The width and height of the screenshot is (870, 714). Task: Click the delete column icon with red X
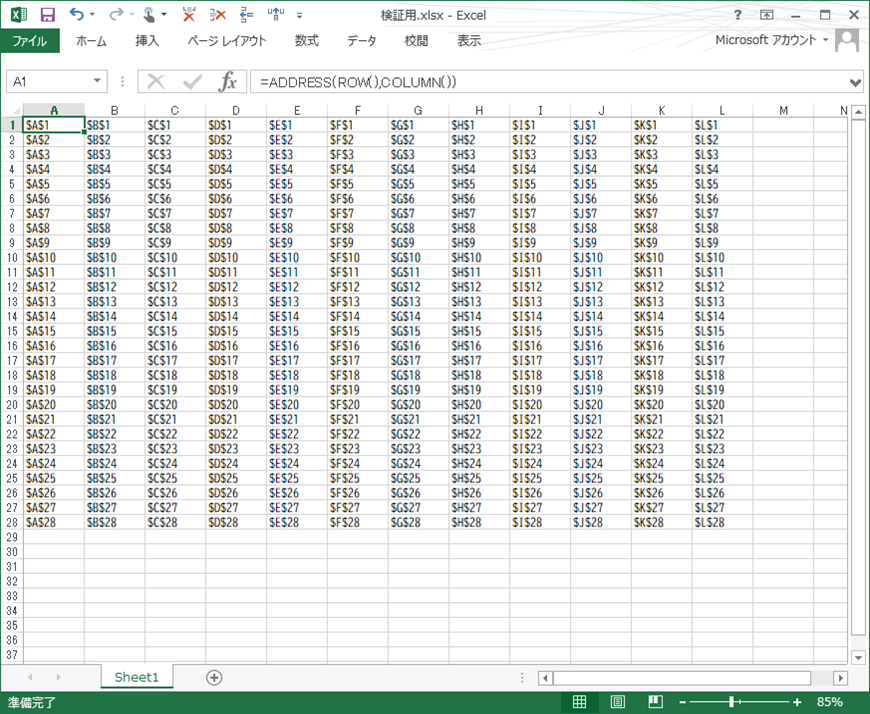[x=189, y=14]
